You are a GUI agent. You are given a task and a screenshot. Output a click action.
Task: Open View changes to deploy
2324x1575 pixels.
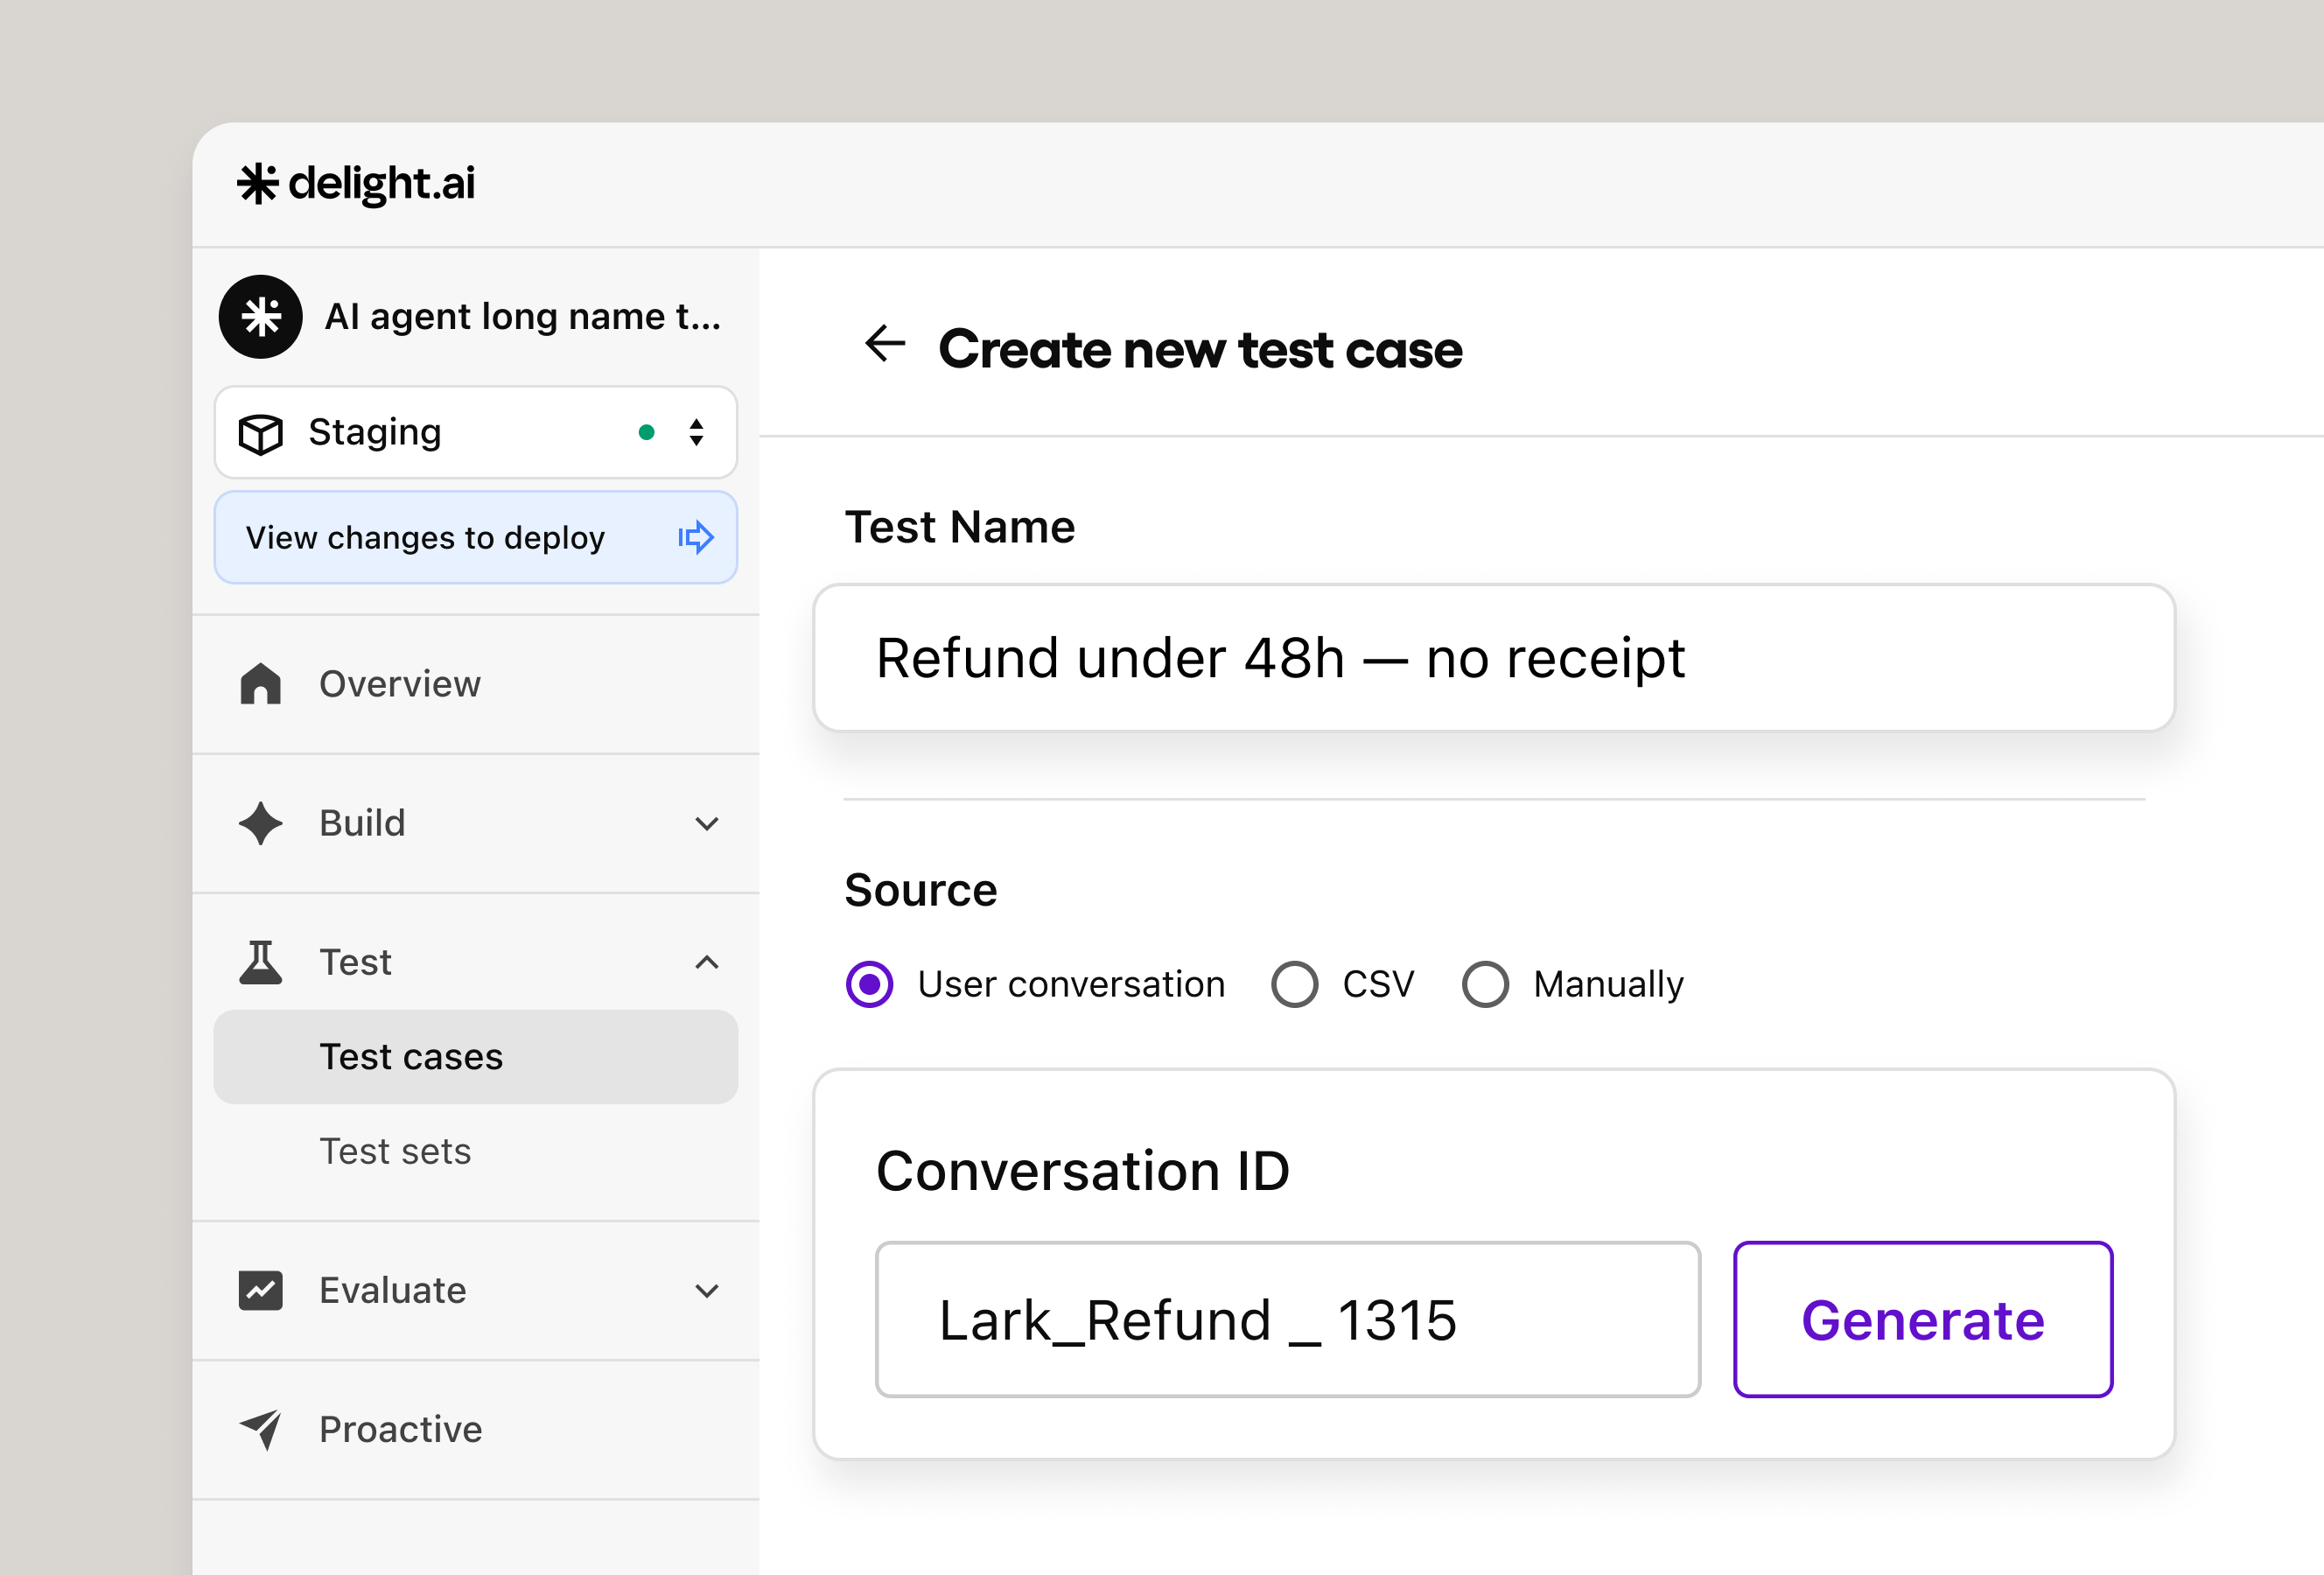pos(476,538)
